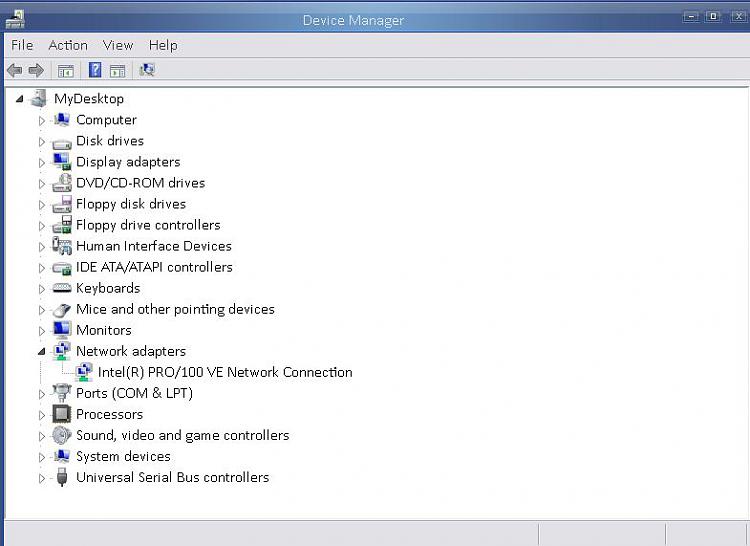Expand the DVD/CD-ROM drives arrow
This screenshot has width=750, height=546.
42,184
